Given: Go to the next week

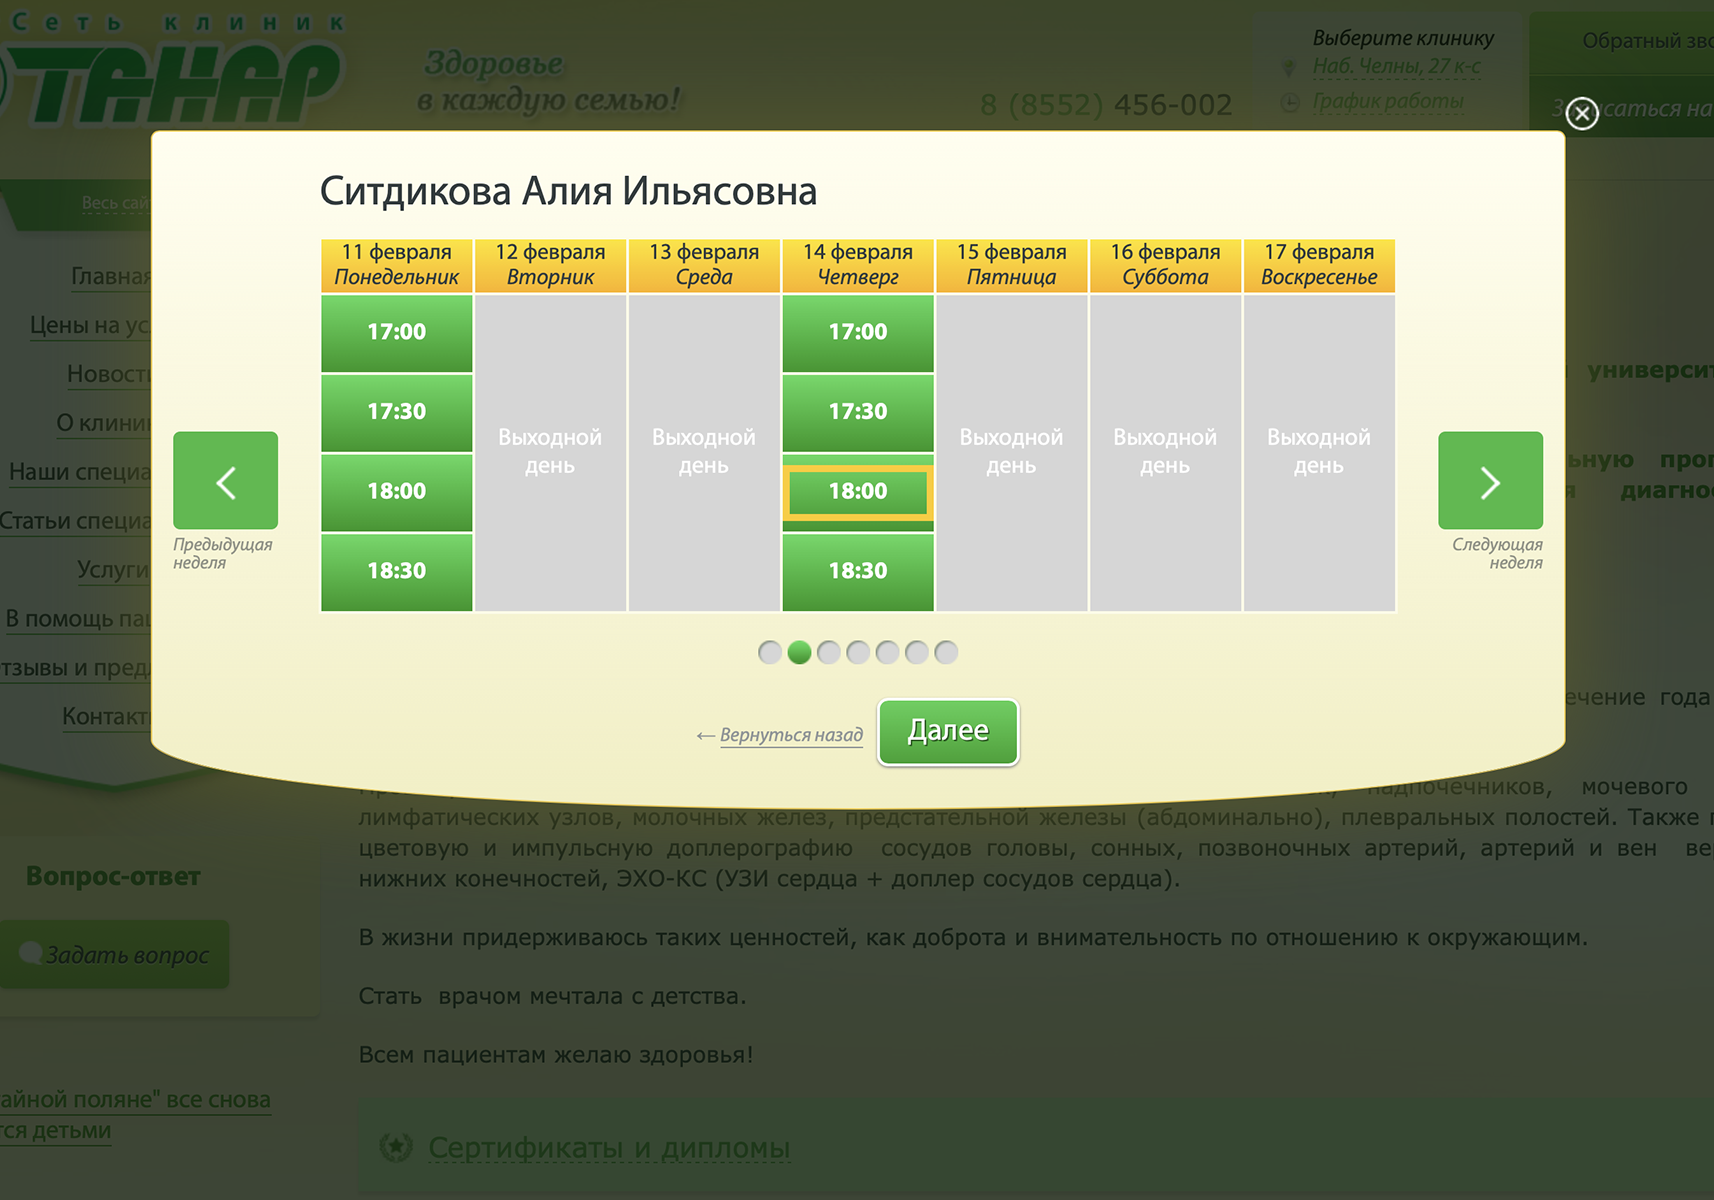Looking at the screenshot, I should 1489,481.
